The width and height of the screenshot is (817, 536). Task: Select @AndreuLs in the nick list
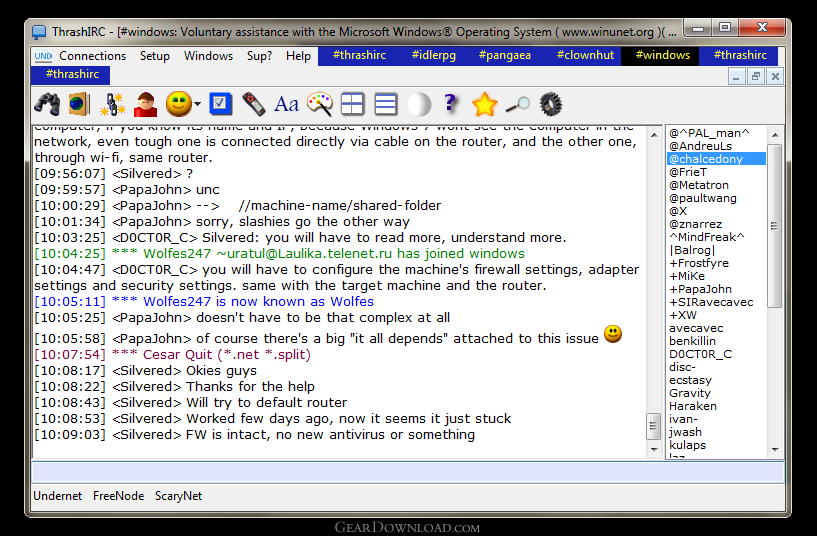tap(700, 146)
